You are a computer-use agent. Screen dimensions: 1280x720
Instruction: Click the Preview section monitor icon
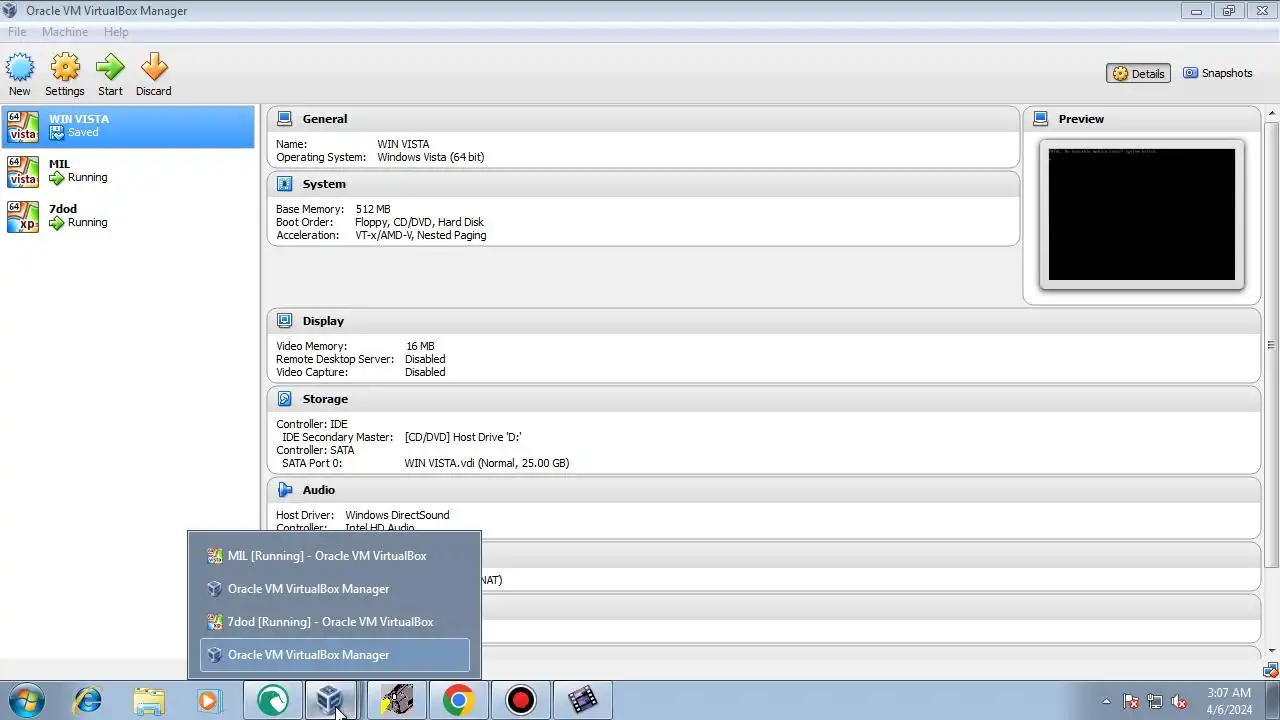(1040, 119)
